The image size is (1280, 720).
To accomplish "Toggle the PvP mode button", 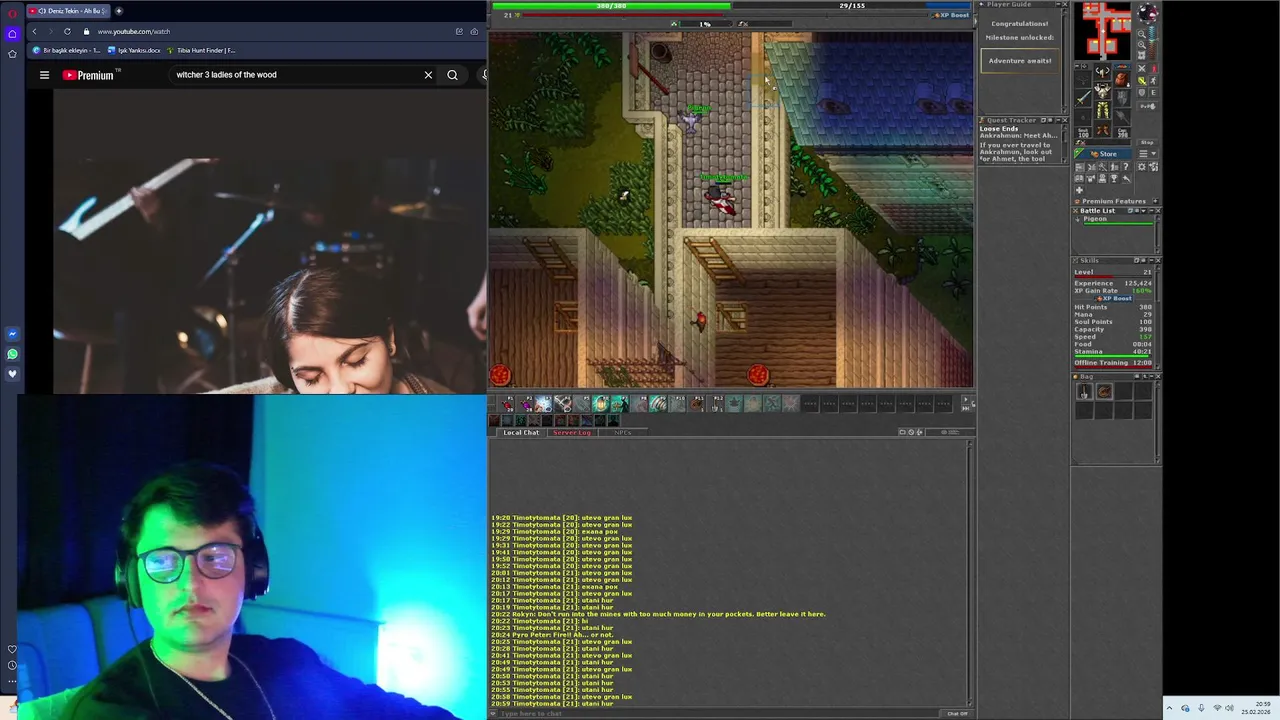I will coord(1147,106).
